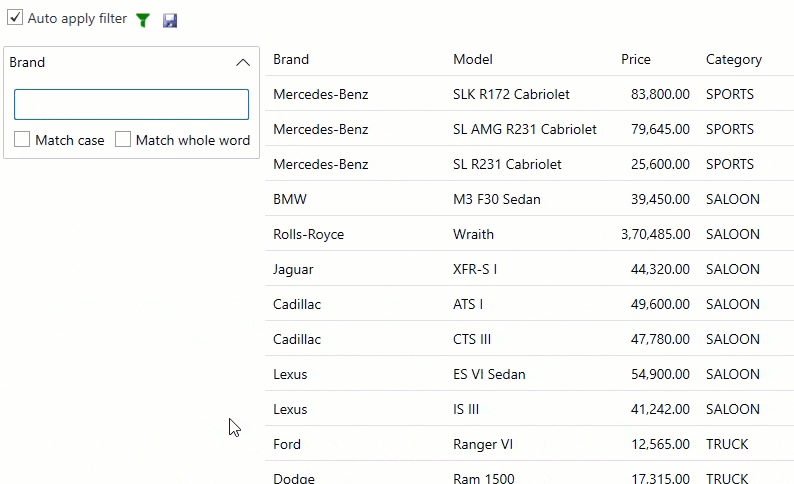
Task: Click the Rolls-Royce brand cell
Action: tap(308, 234)
